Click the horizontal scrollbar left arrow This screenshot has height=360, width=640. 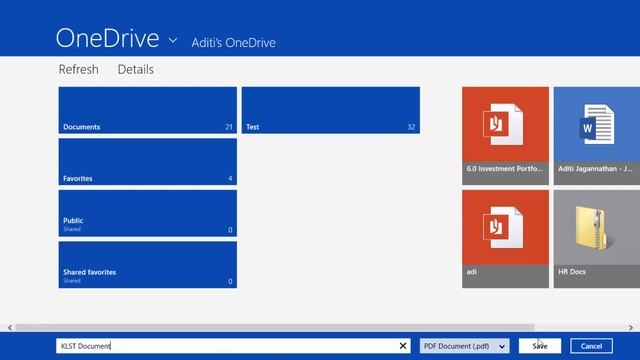coord(10,327)
